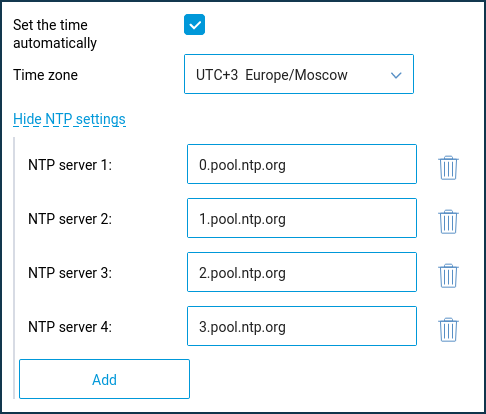The image size is (486, 414).
Task: Select the UTC+3 Europe/Moscow value text
Action: click(272, 75)
